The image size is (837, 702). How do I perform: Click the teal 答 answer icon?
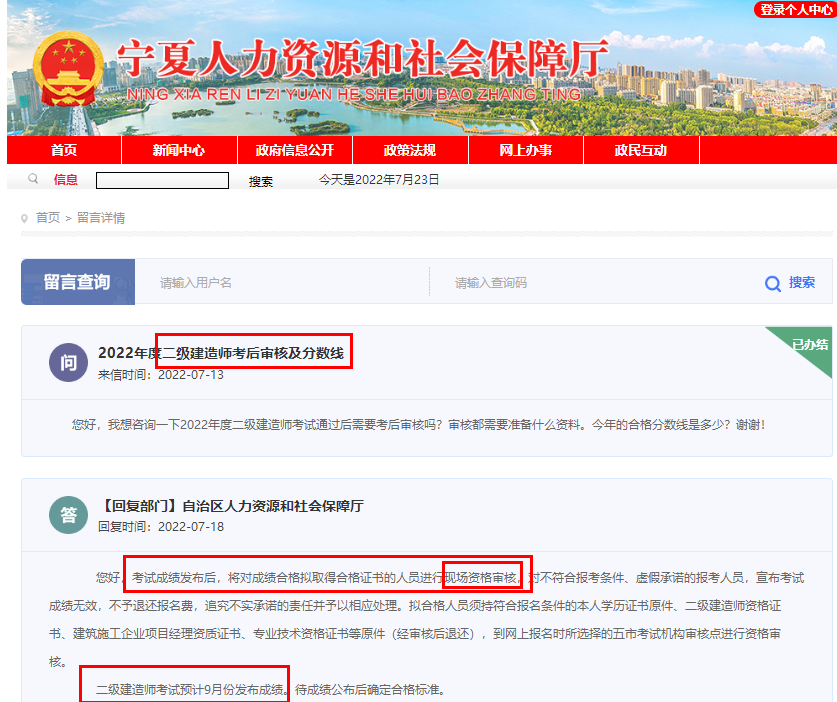(68, 515)
